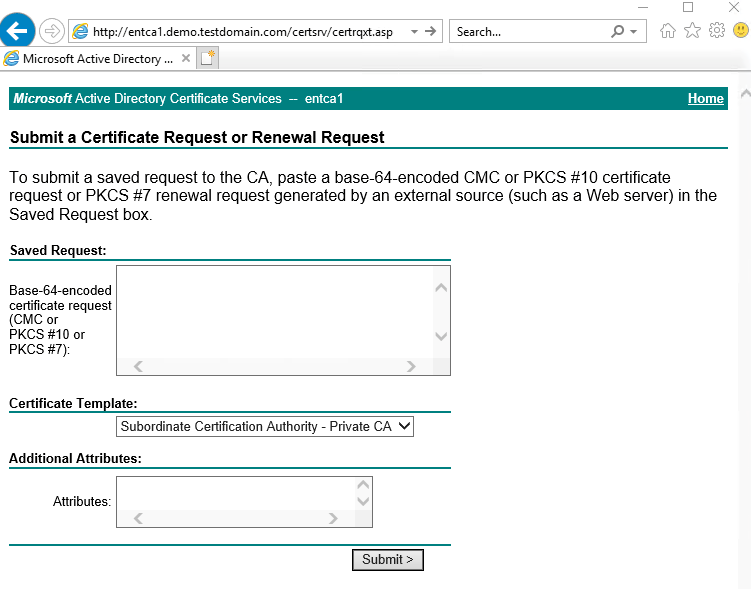Open the Tools gear icon
Image resolution: width=751 pixels, height=589 pixels.
coord(717,31)
